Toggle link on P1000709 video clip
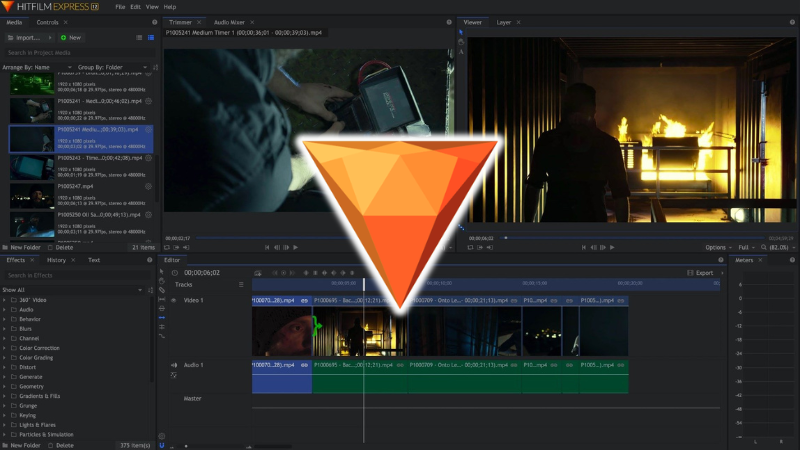Viewport: 800px width, 450px height. (514, 301)
